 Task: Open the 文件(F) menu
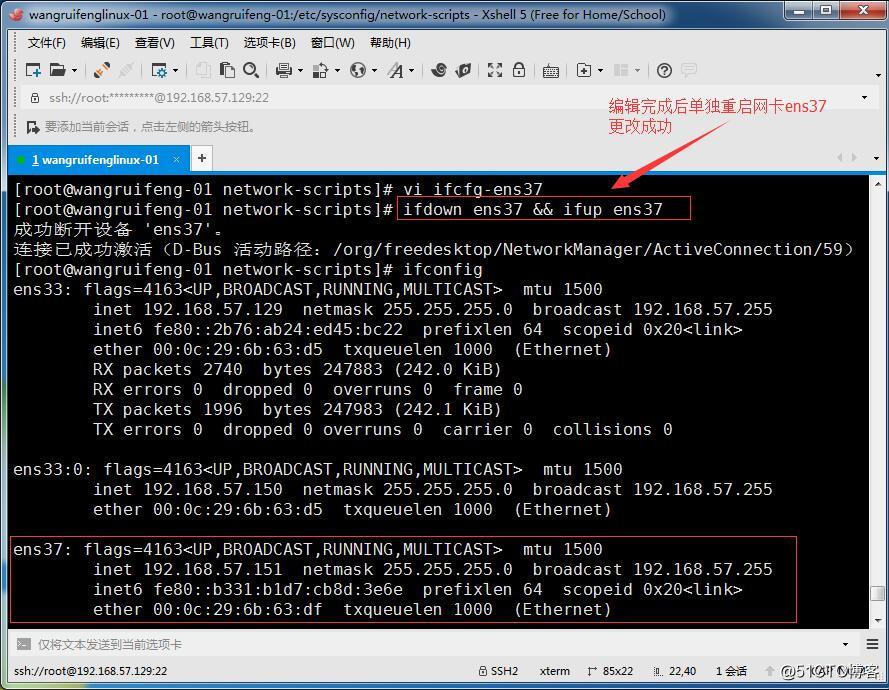[46, 43]
